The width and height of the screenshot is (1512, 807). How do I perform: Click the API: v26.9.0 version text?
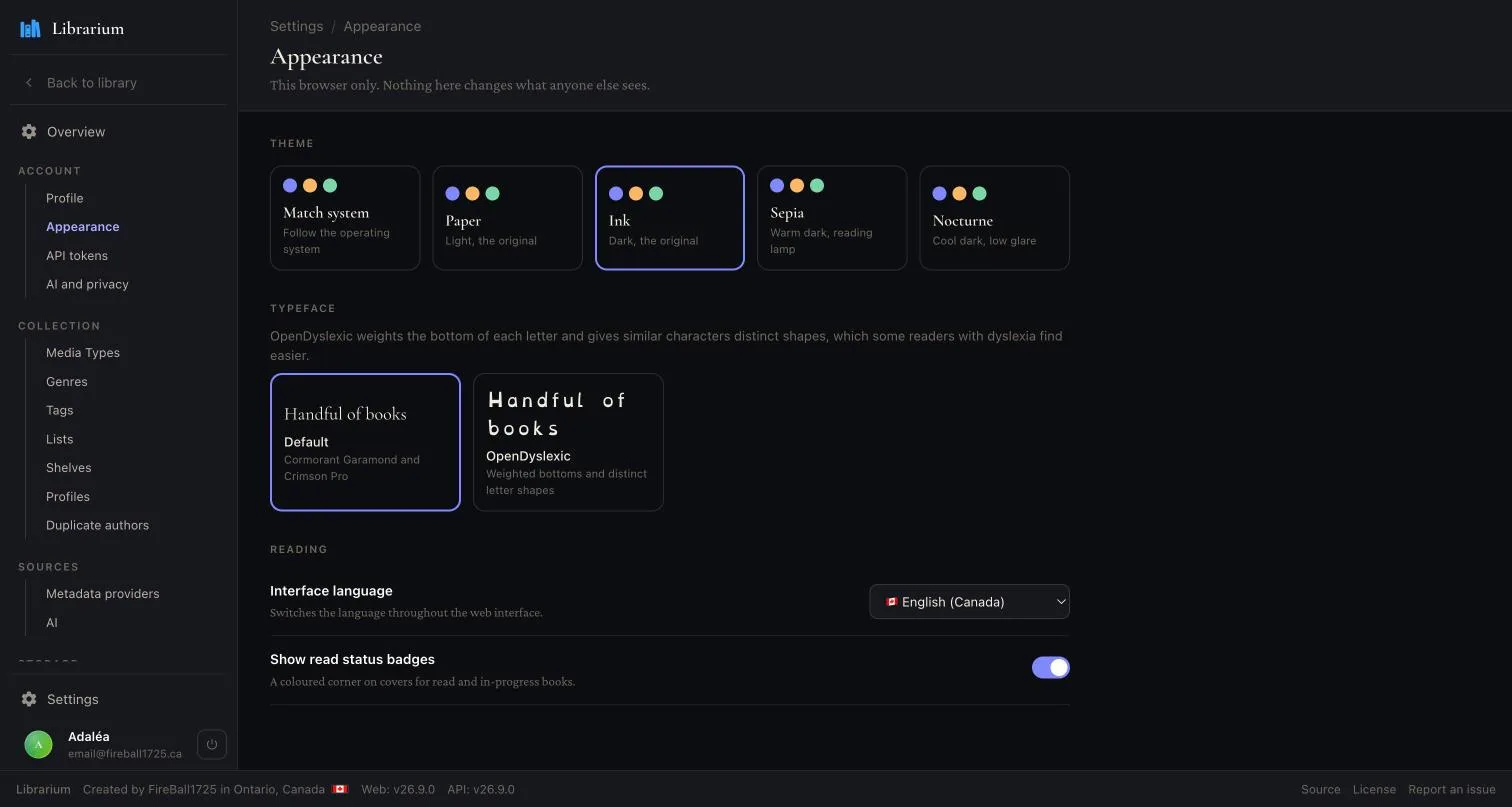pyautogui.click(x=481, y=789)
